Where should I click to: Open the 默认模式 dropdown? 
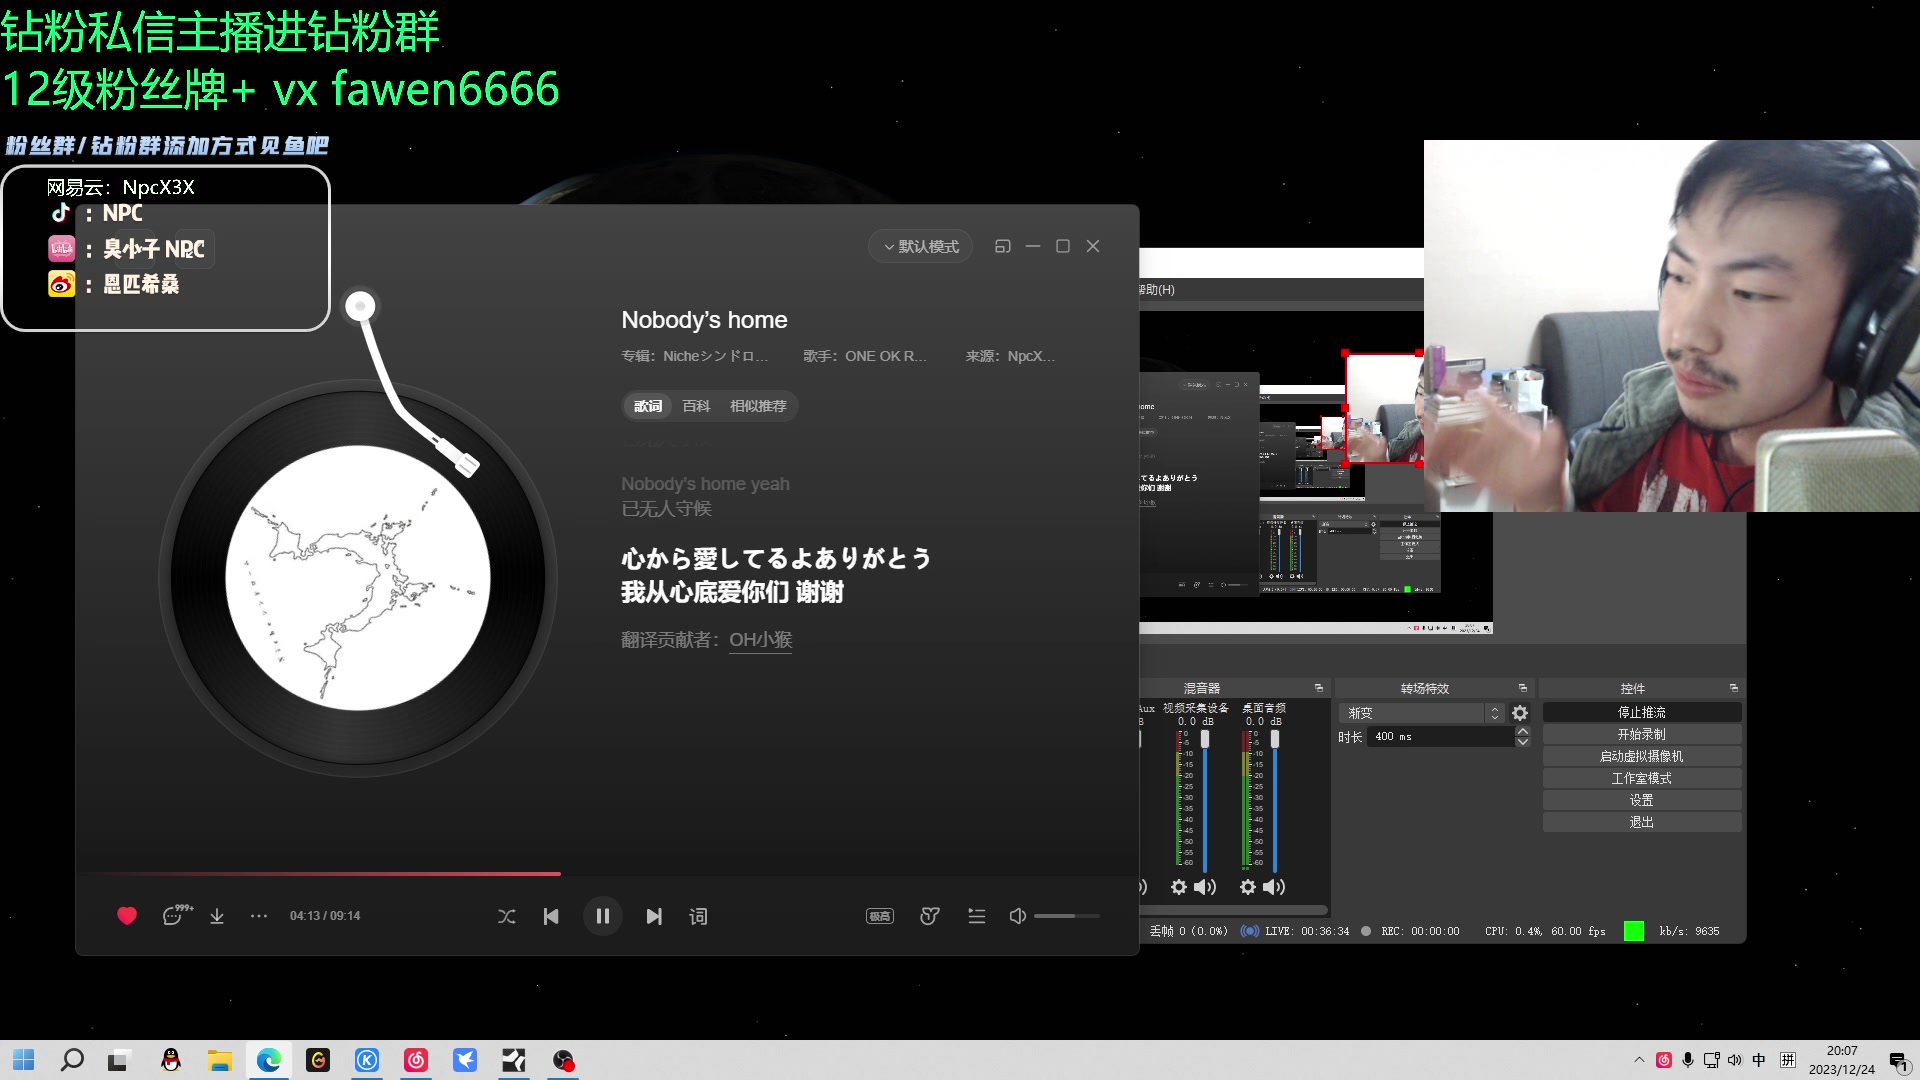(919, 246)
